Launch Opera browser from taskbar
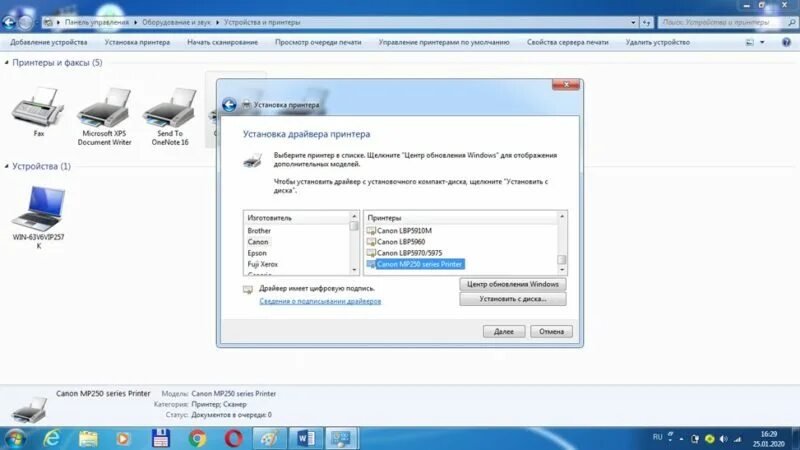The height and width of the screenshot is (450, 800). [x=233, y=438]
